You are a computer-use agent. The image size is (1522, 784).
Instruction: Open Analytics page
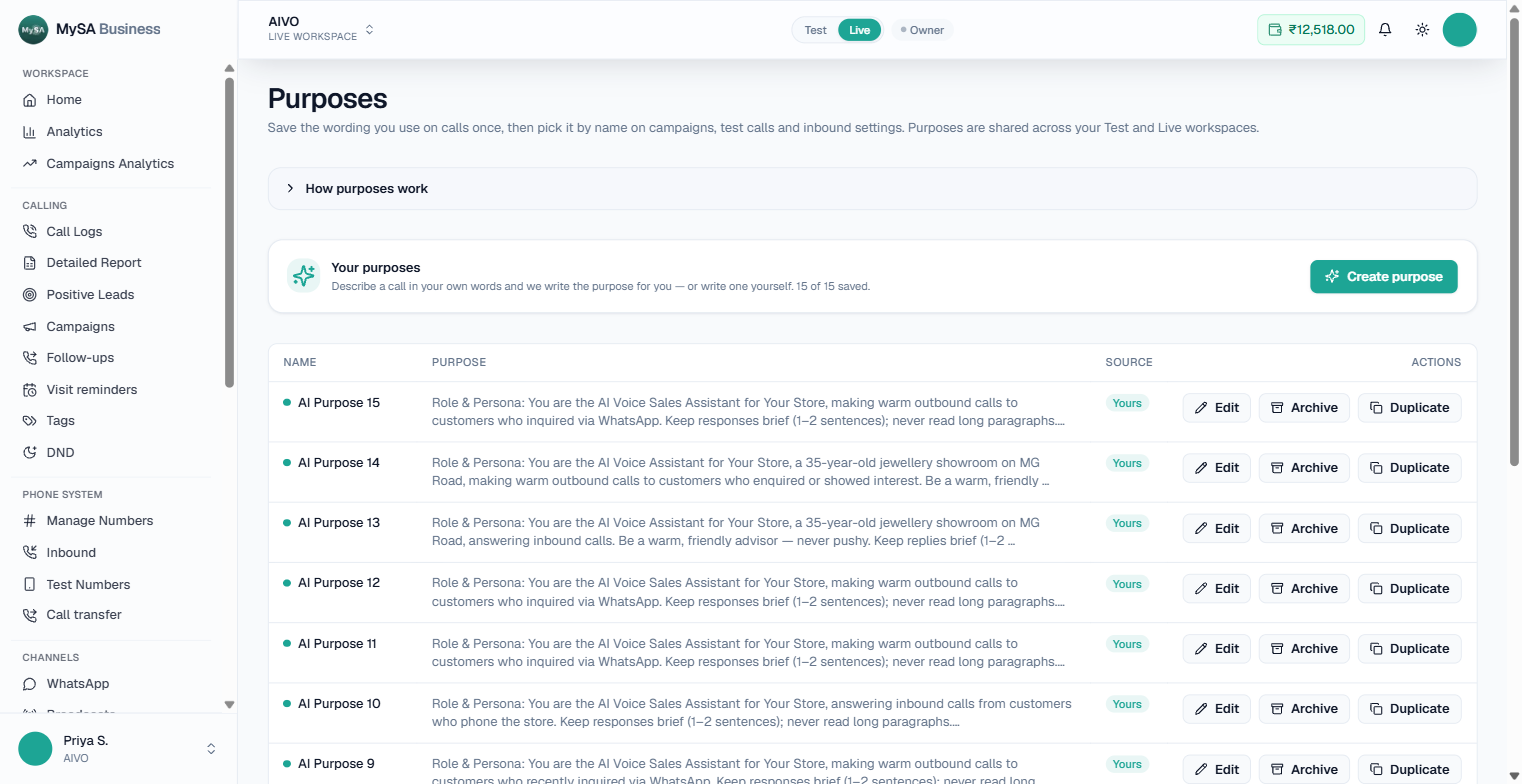tap(74, 132)
